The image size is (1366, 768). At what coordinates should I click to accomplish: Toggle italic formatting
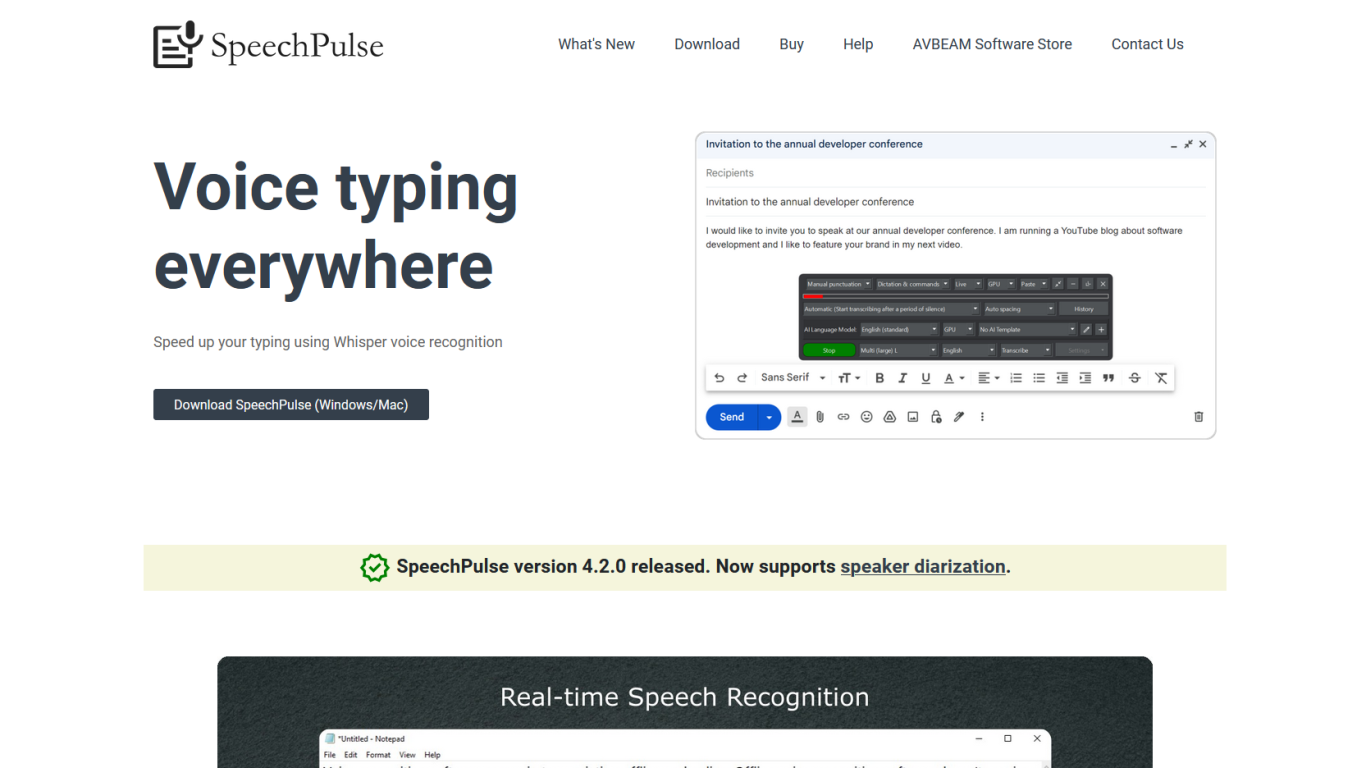coord(902,377)
